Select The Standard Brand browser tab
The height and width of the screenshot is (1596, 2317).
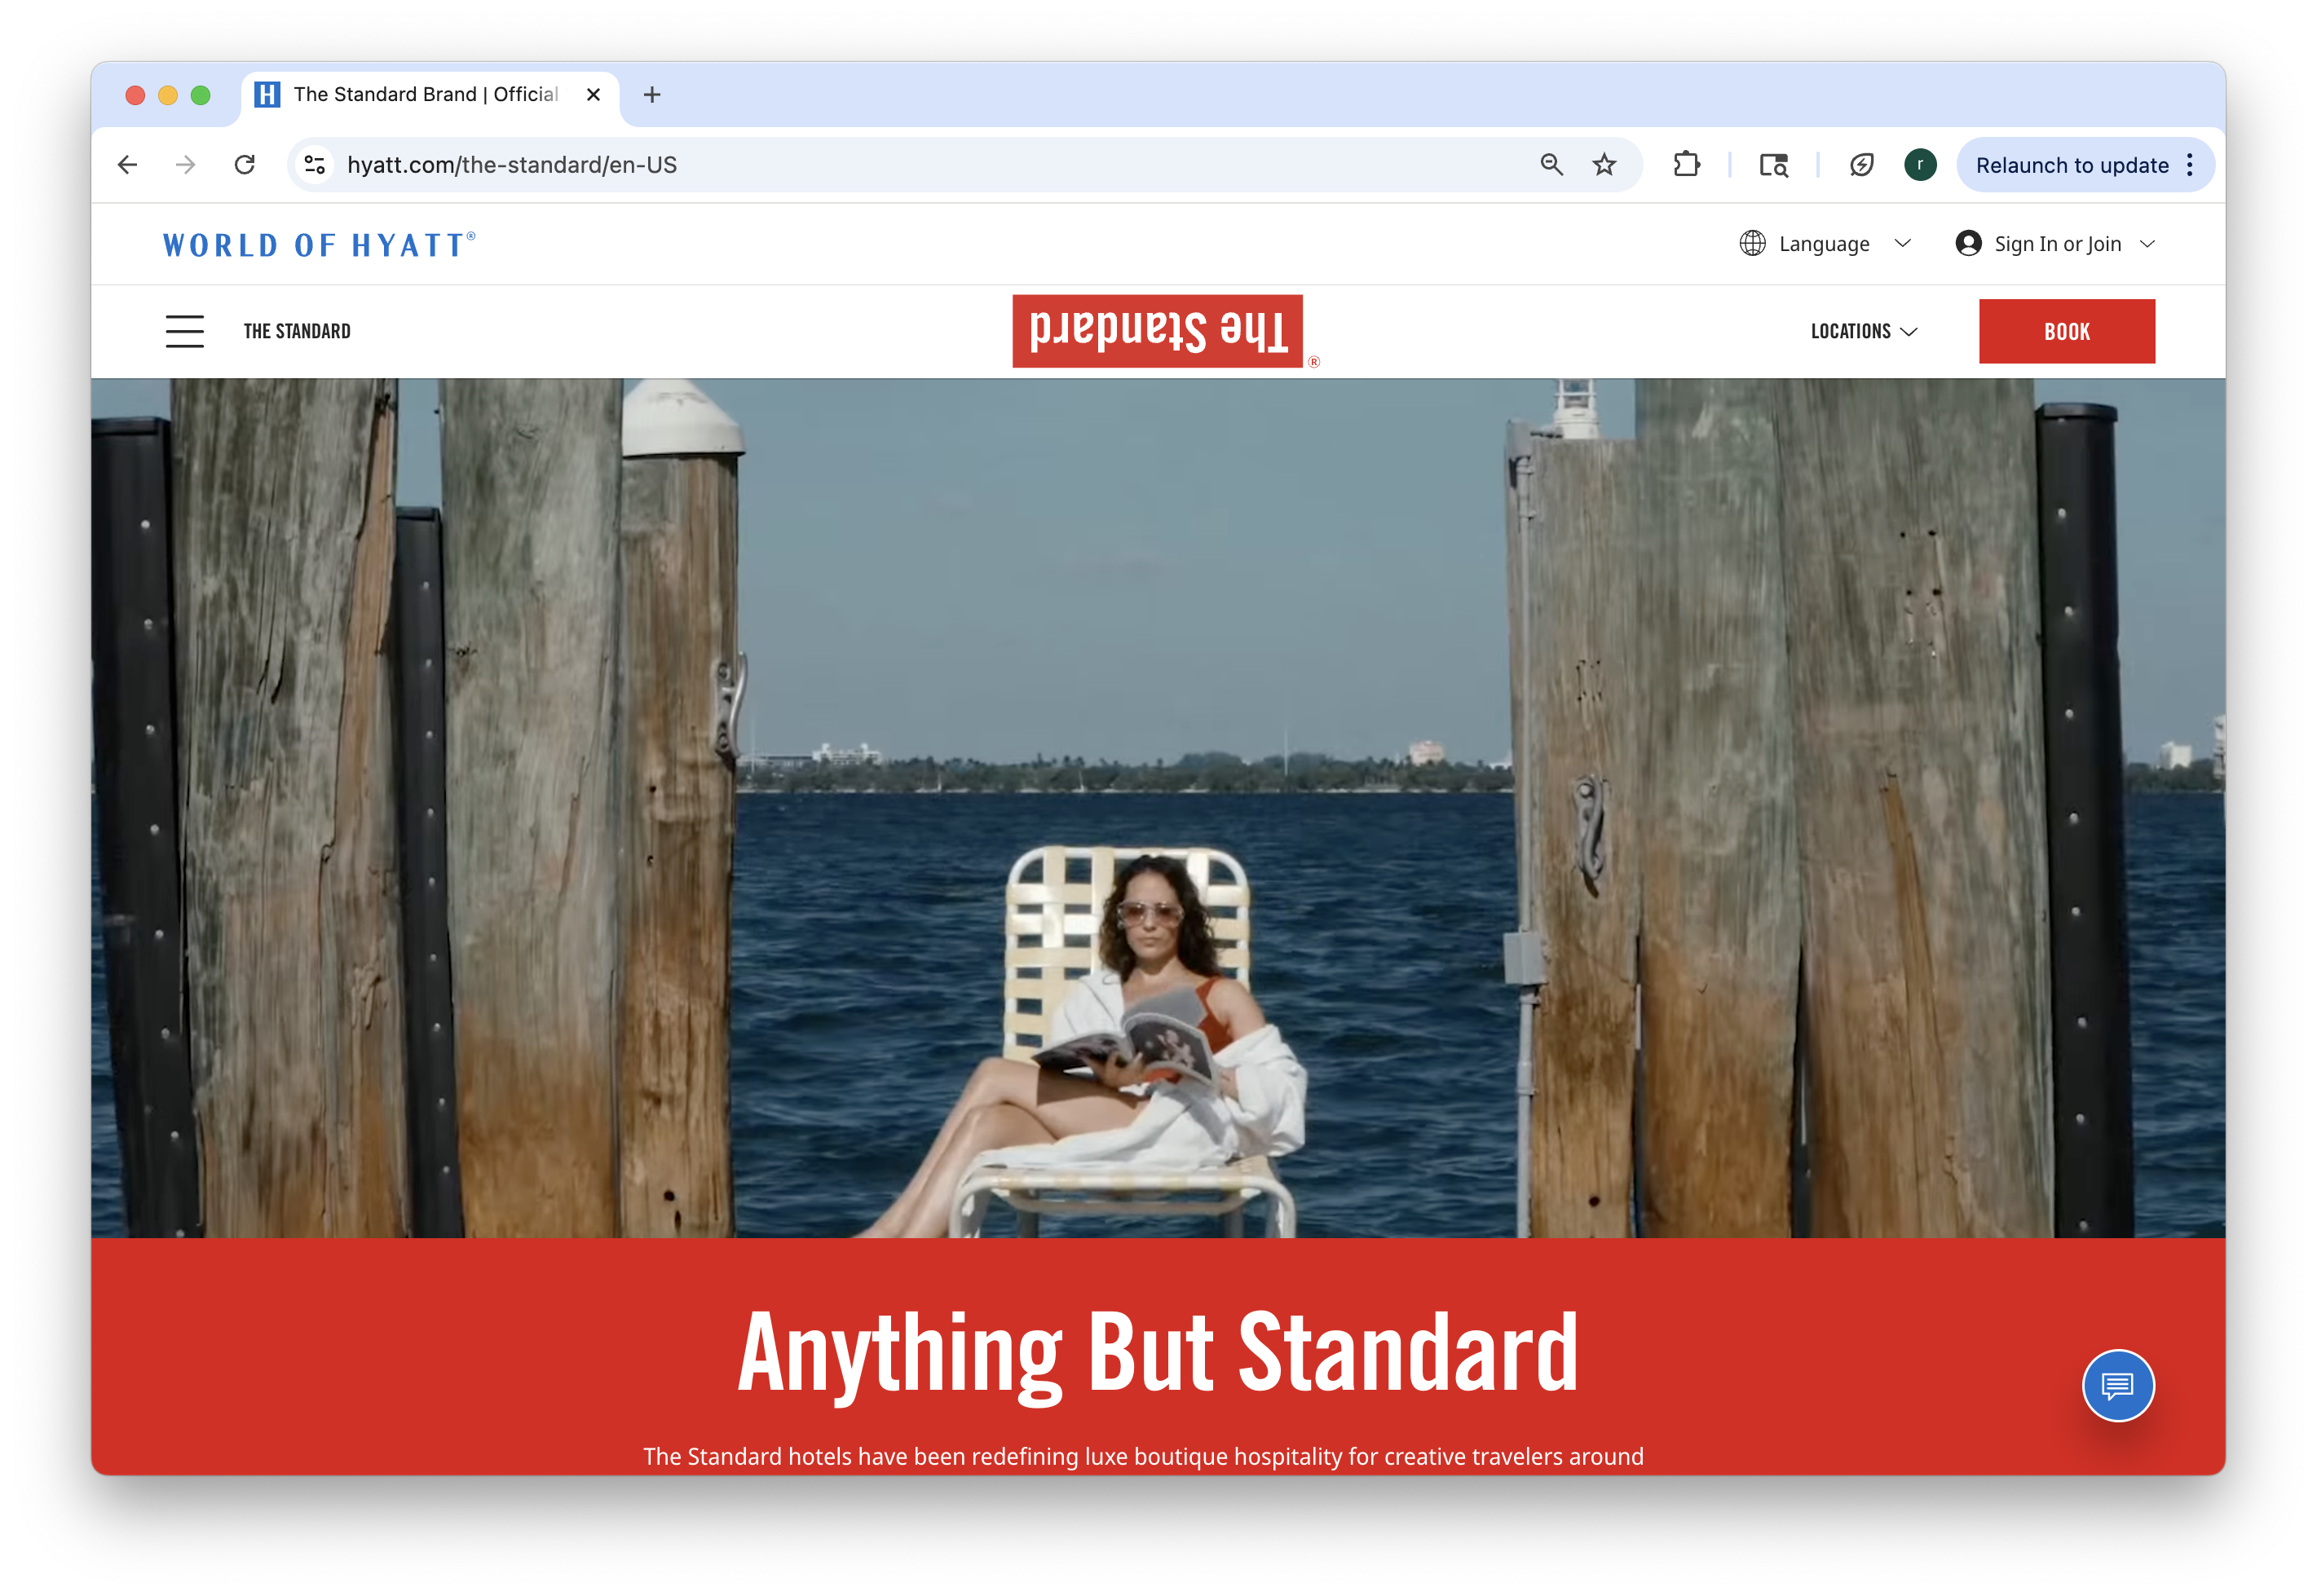point(425,95)
